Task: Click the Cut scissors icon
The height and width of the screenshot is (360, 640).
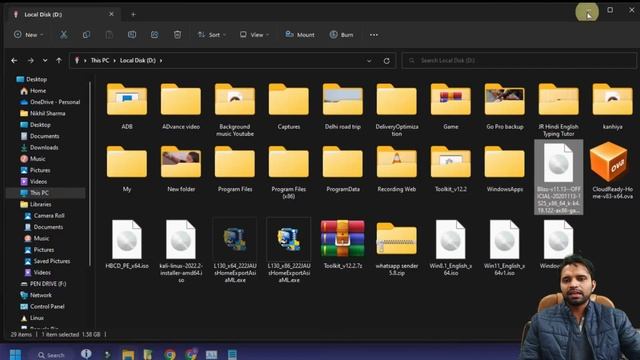Action: [63, 35]
